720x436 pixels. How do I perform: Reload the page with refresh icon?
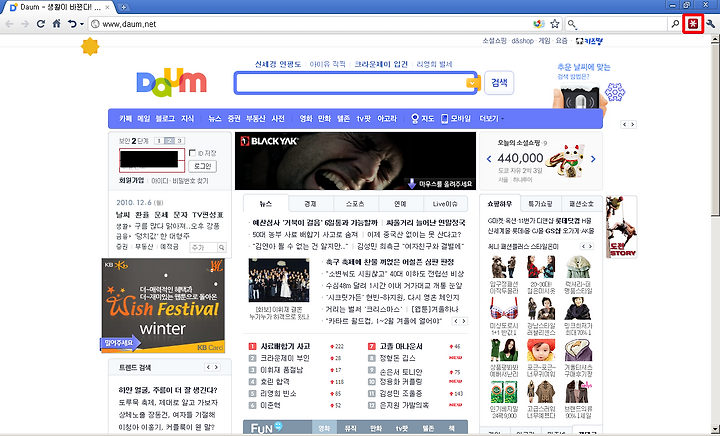pyautogui.click(x=40, y=24)
